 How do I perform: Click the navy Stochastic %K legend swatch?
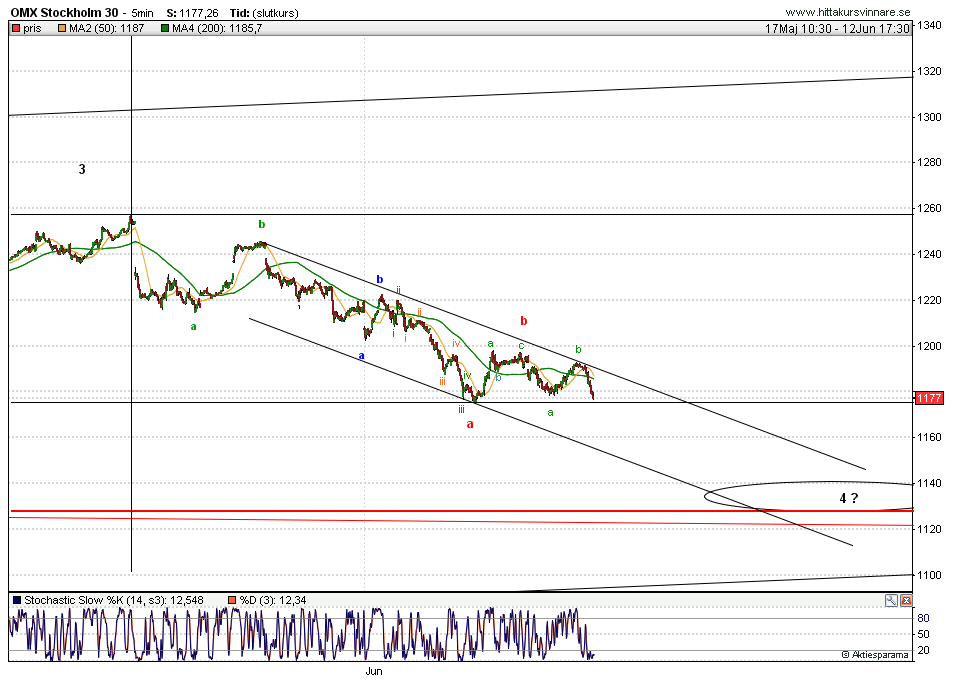click(x=17, y=600)
